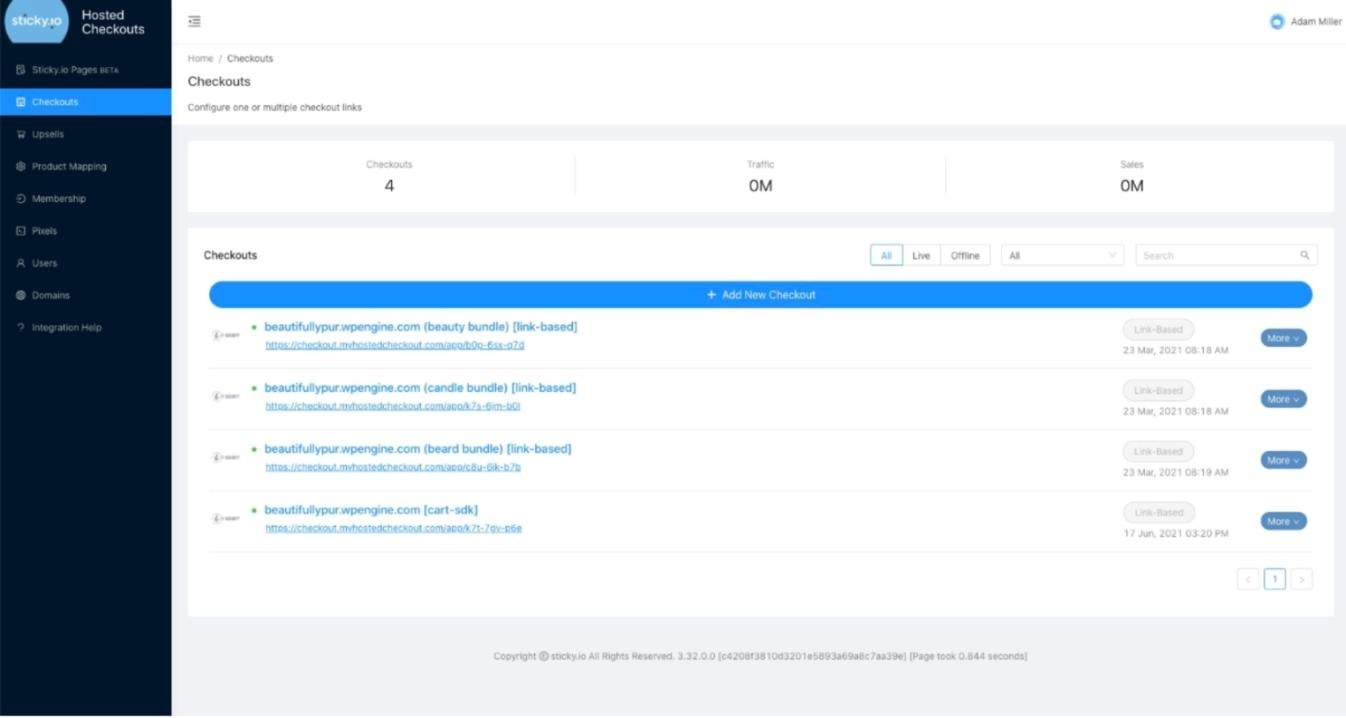1346x718 pixels.
Task: Collapse the sidebar with the menu-fold icon
Action: click(x=194, y=21)
